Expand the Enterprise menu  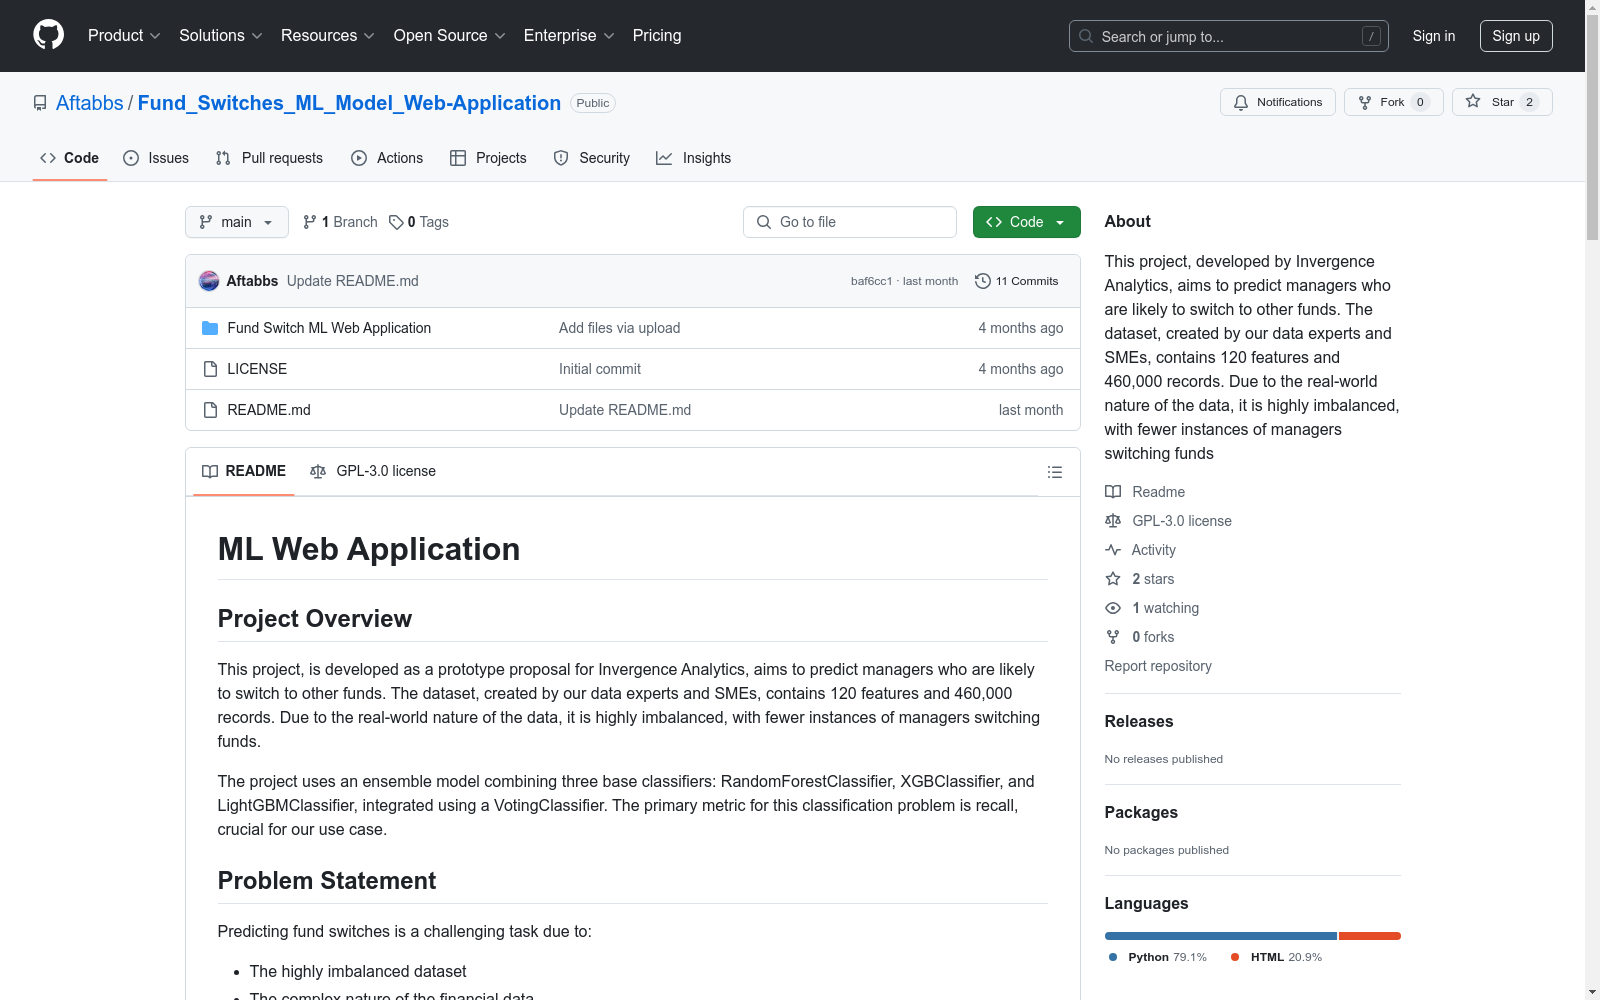569,36
